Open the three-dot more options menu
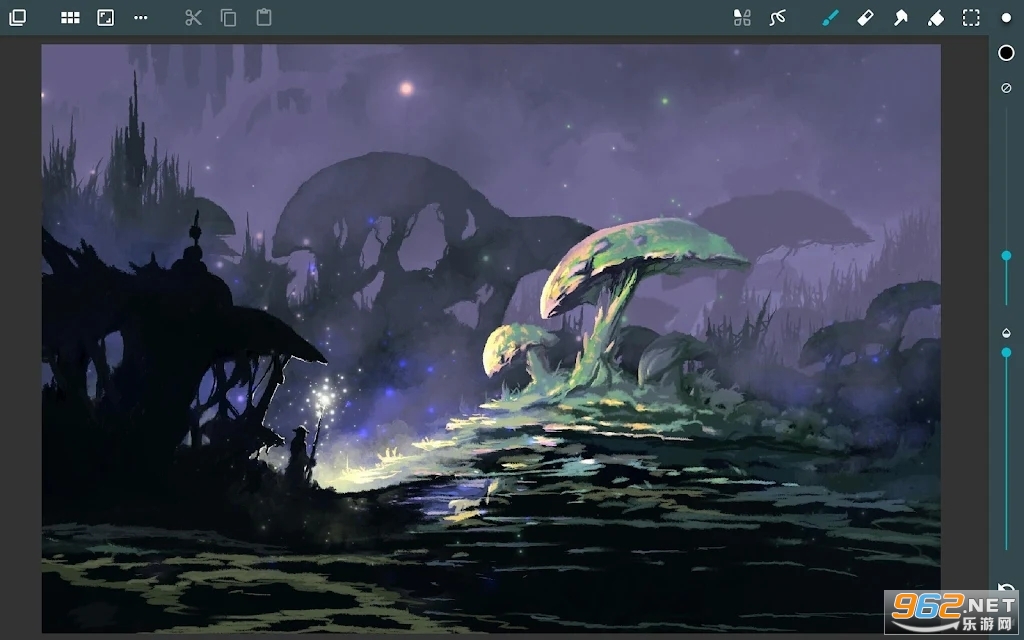This screenshot has height=640, width=1024. pyautogui.click(x=140, y=18)
